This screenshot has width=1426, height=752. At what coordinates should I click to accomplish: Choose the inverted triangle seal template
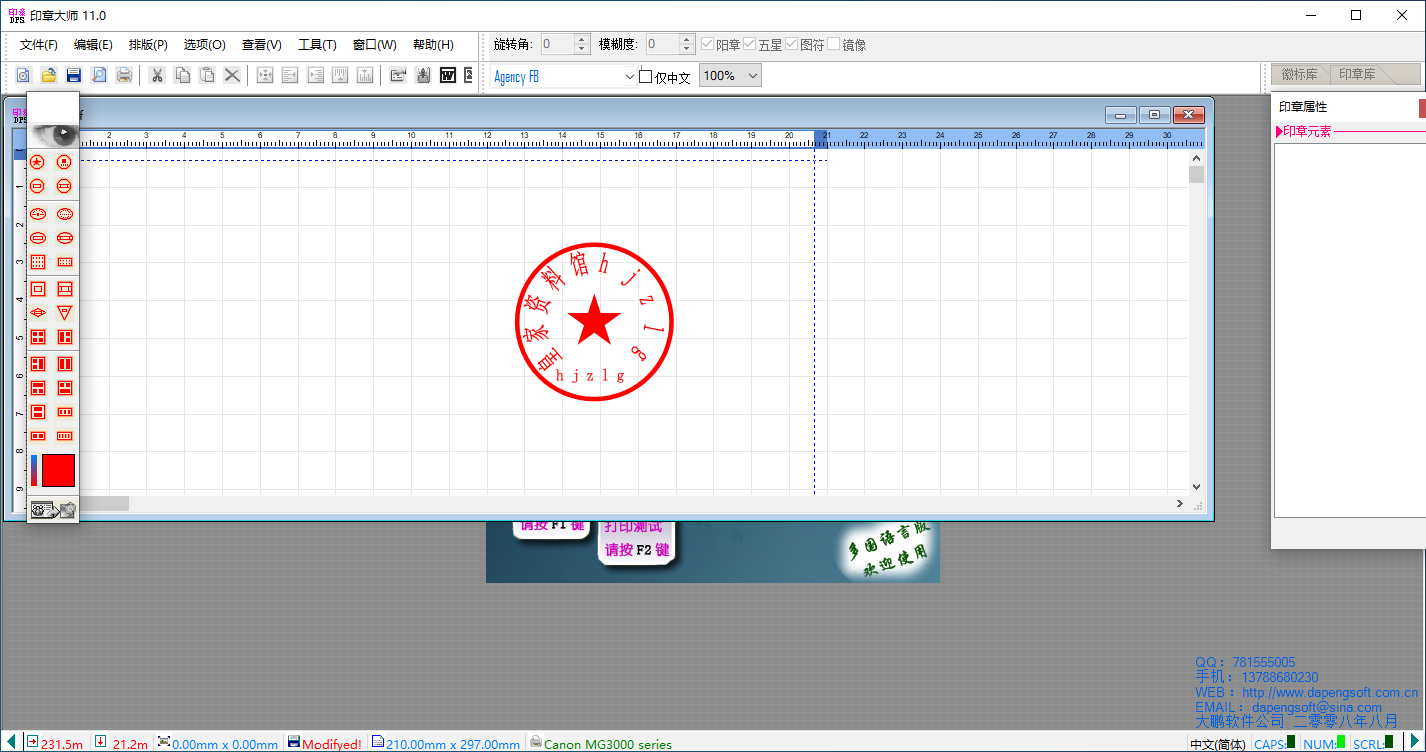pyautogui.click(x=65, y=313)
